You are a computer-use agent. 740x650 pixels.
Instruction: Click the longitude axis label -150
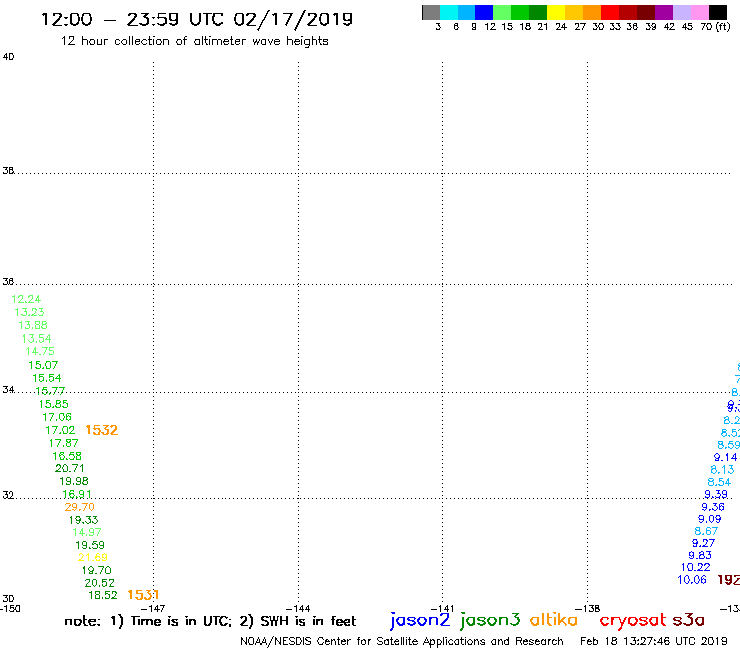pos(10,608)
